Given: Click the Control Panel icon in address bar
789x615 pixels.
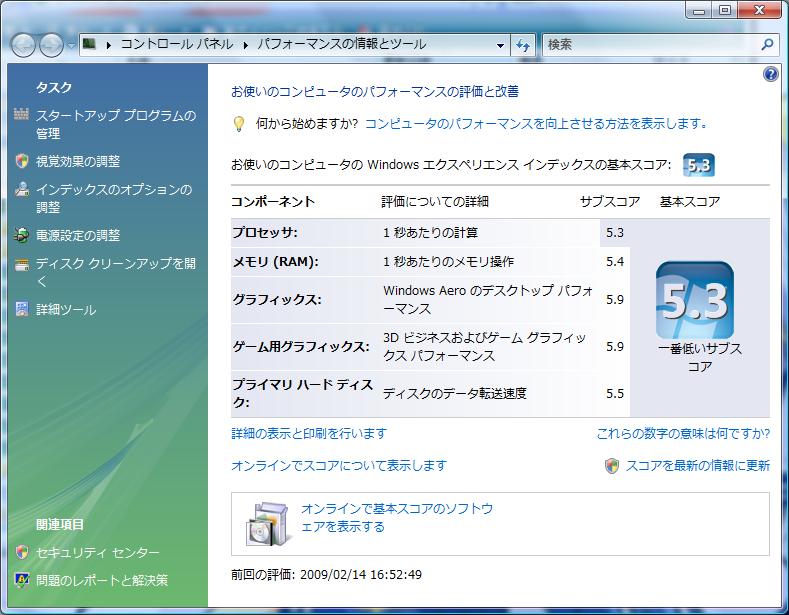Looking at the screenshot, I should (90, 44).
